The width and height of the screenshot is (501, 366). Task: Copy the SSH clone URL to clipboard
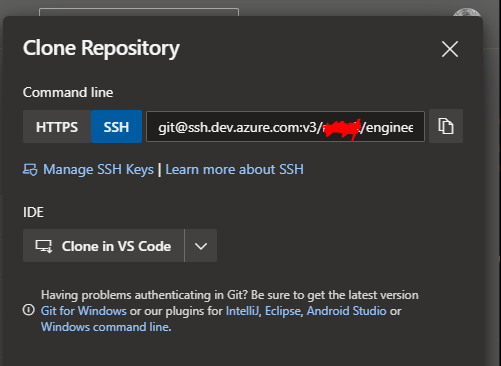tap(446, 126)
